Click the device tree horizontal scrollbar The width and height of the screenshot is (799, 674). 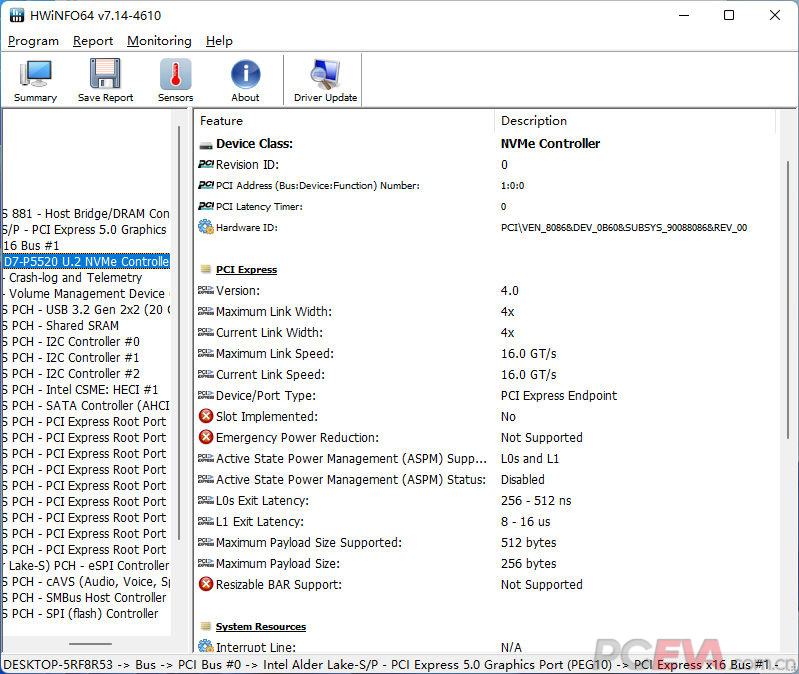90,644
